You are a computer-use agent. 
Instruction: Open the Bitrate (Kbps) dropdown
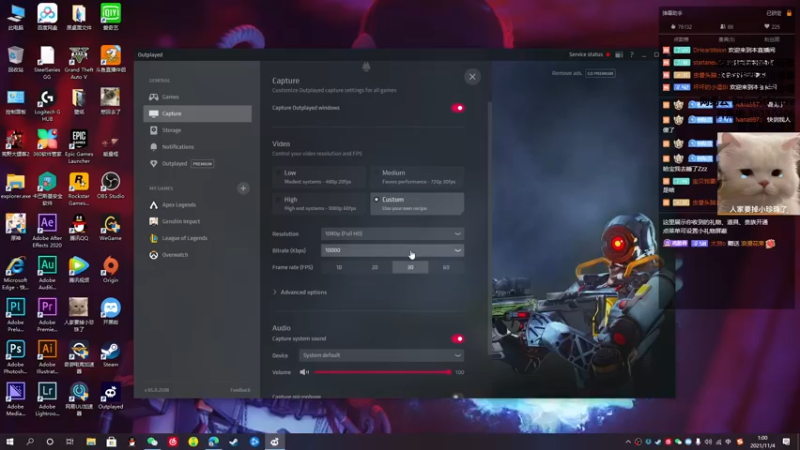pos(392,251)
